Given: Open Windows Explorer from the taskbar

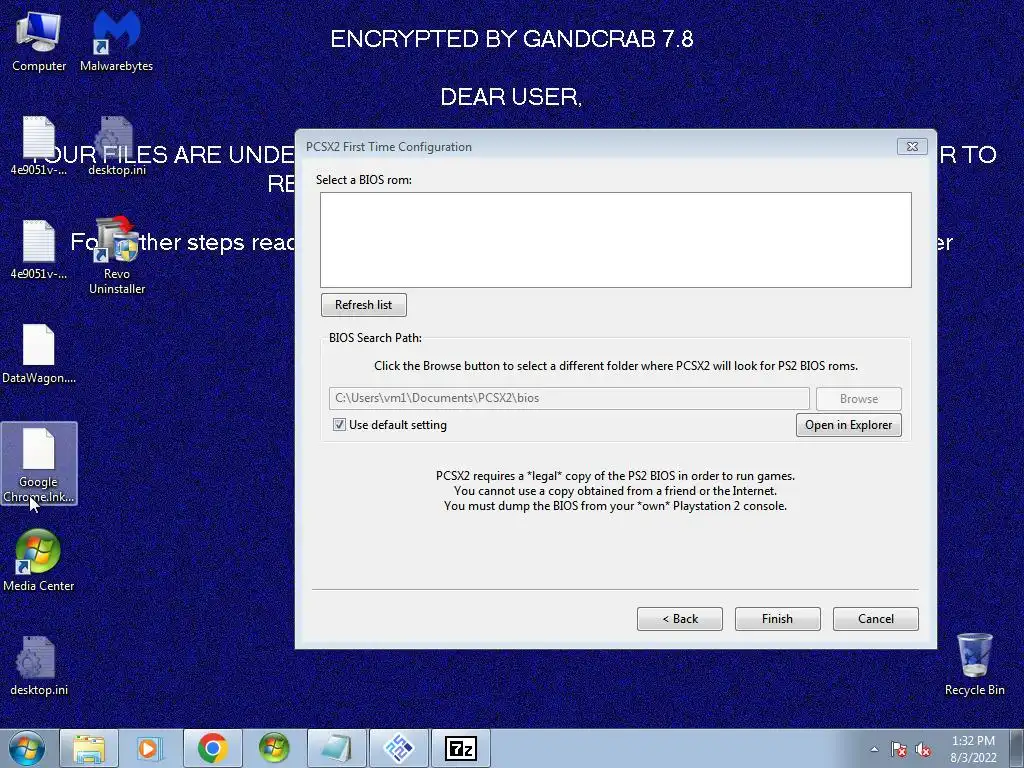Looking at the screenshot, I should tap(89, 748).
